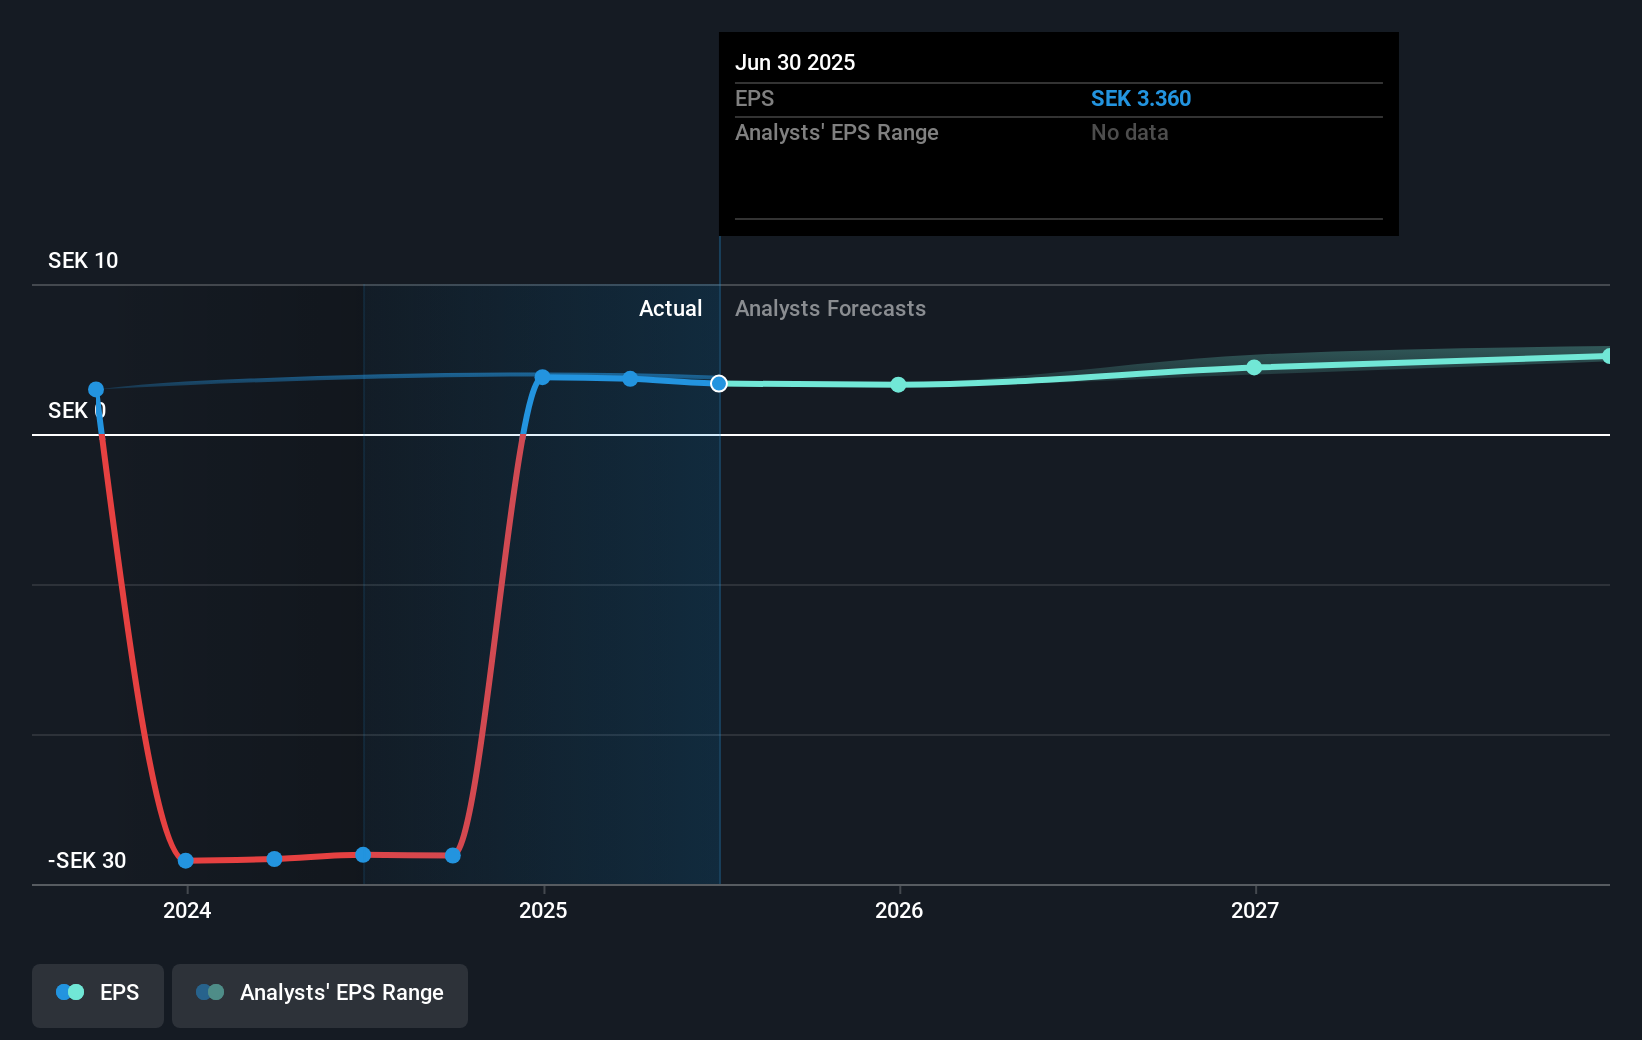Click the final forecast point at far right
The height and width of the screenshot is (1040, 1642).
click(1607, 356)
